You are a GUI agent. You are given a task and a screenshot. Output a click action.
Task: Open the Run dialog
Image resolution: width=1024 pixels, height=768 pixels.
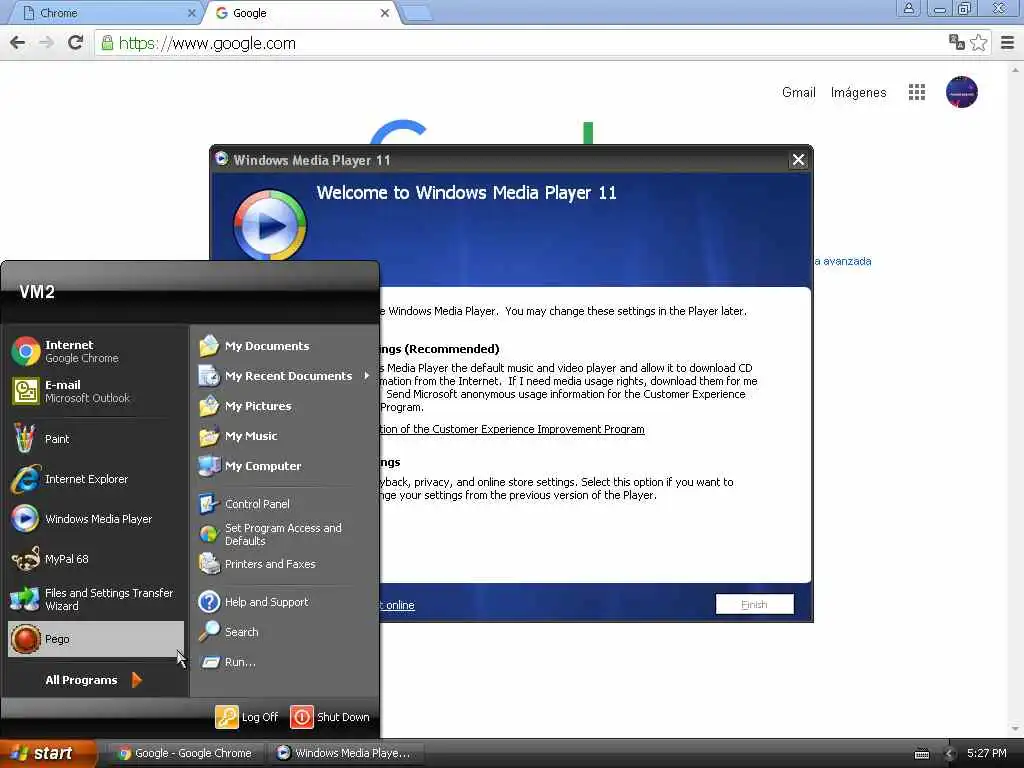284,662
